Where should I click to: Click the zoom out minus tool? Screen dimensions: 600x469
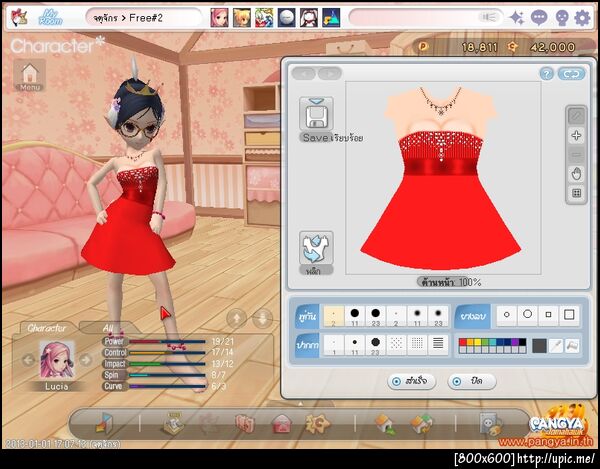[576, 155]
